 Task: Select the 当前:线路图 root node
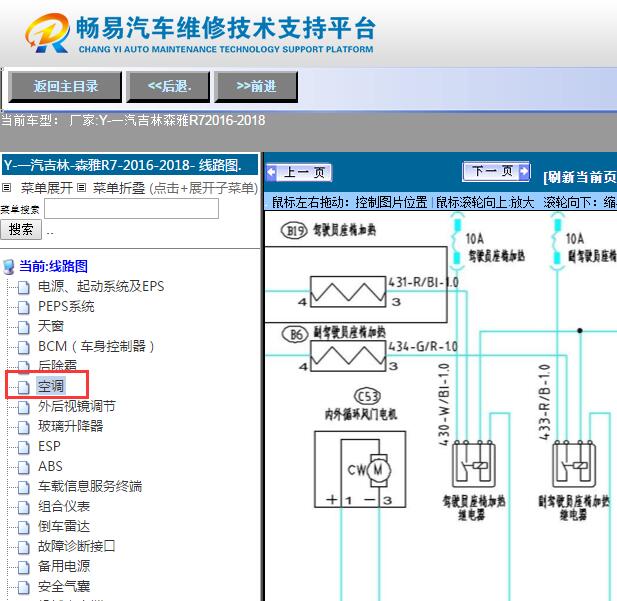pyautogui.click(x=54, y=266)
